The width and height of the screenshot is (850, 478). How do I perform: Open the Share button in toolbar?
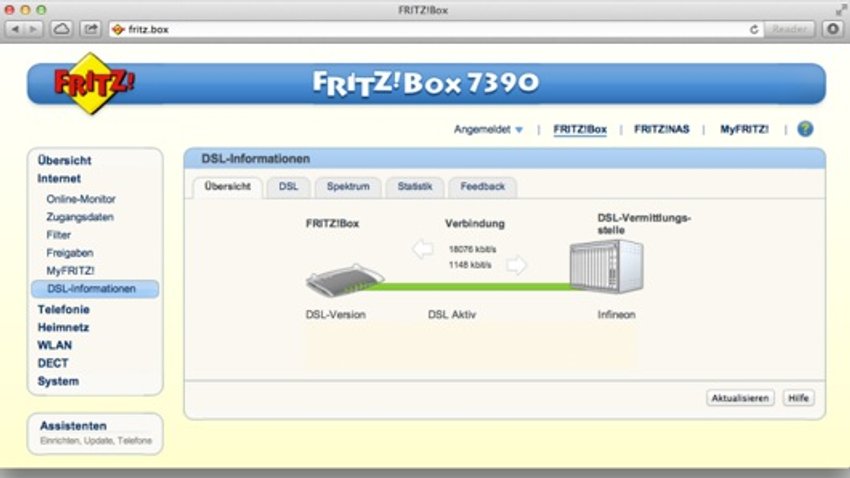coord(91,29)
